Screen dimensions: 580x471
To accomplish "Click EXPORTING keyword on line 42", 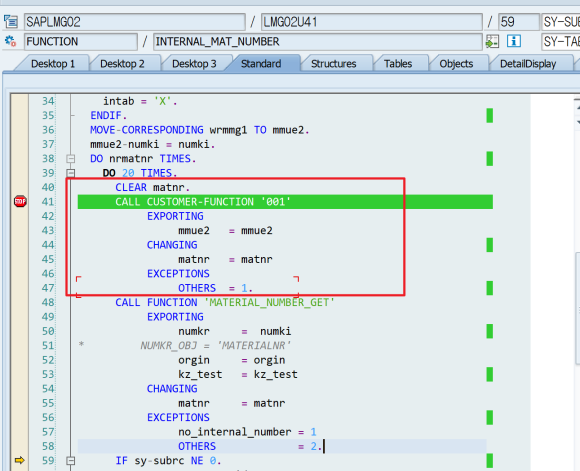I will [x=175, y=216].
